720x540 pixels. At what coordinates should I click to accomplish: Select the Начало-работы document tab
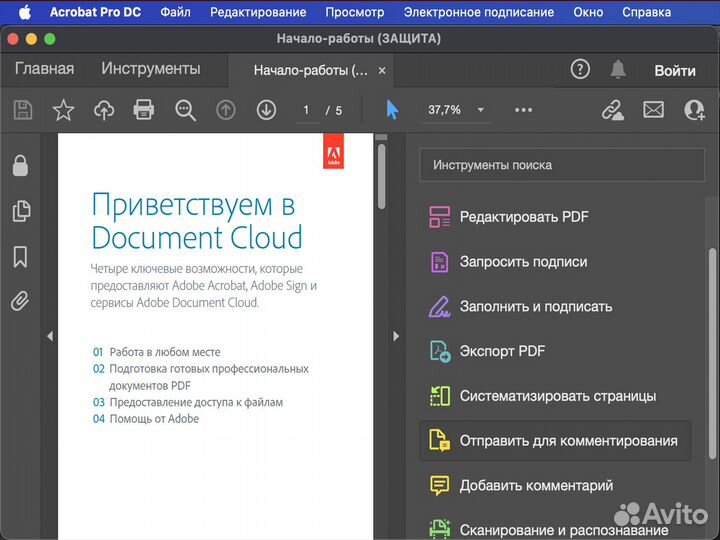pyautogui.click(x=311, y=70)
